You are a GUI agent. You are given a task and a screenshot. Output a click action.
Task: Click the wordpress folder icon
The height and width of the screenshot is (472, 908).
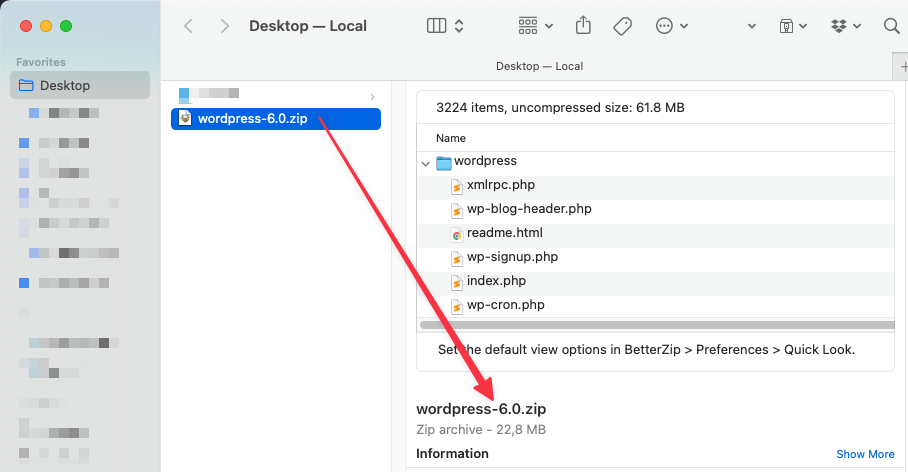point(444,163)
